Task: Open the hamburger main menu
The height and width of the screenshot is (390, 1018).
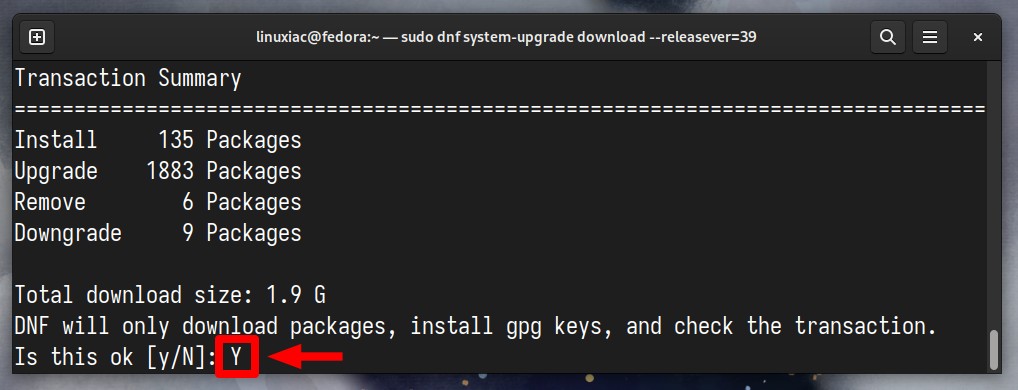Action: pos(930,38)
